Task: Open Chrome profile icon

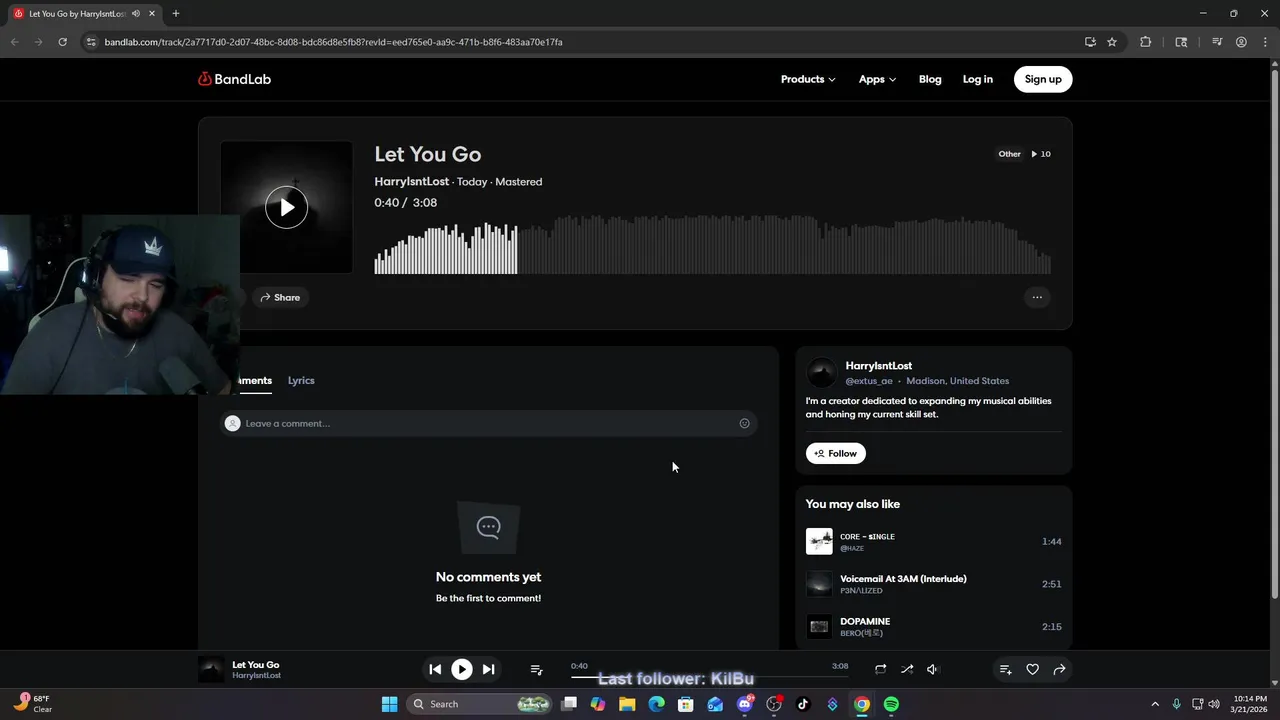Action: [1241, 42]
